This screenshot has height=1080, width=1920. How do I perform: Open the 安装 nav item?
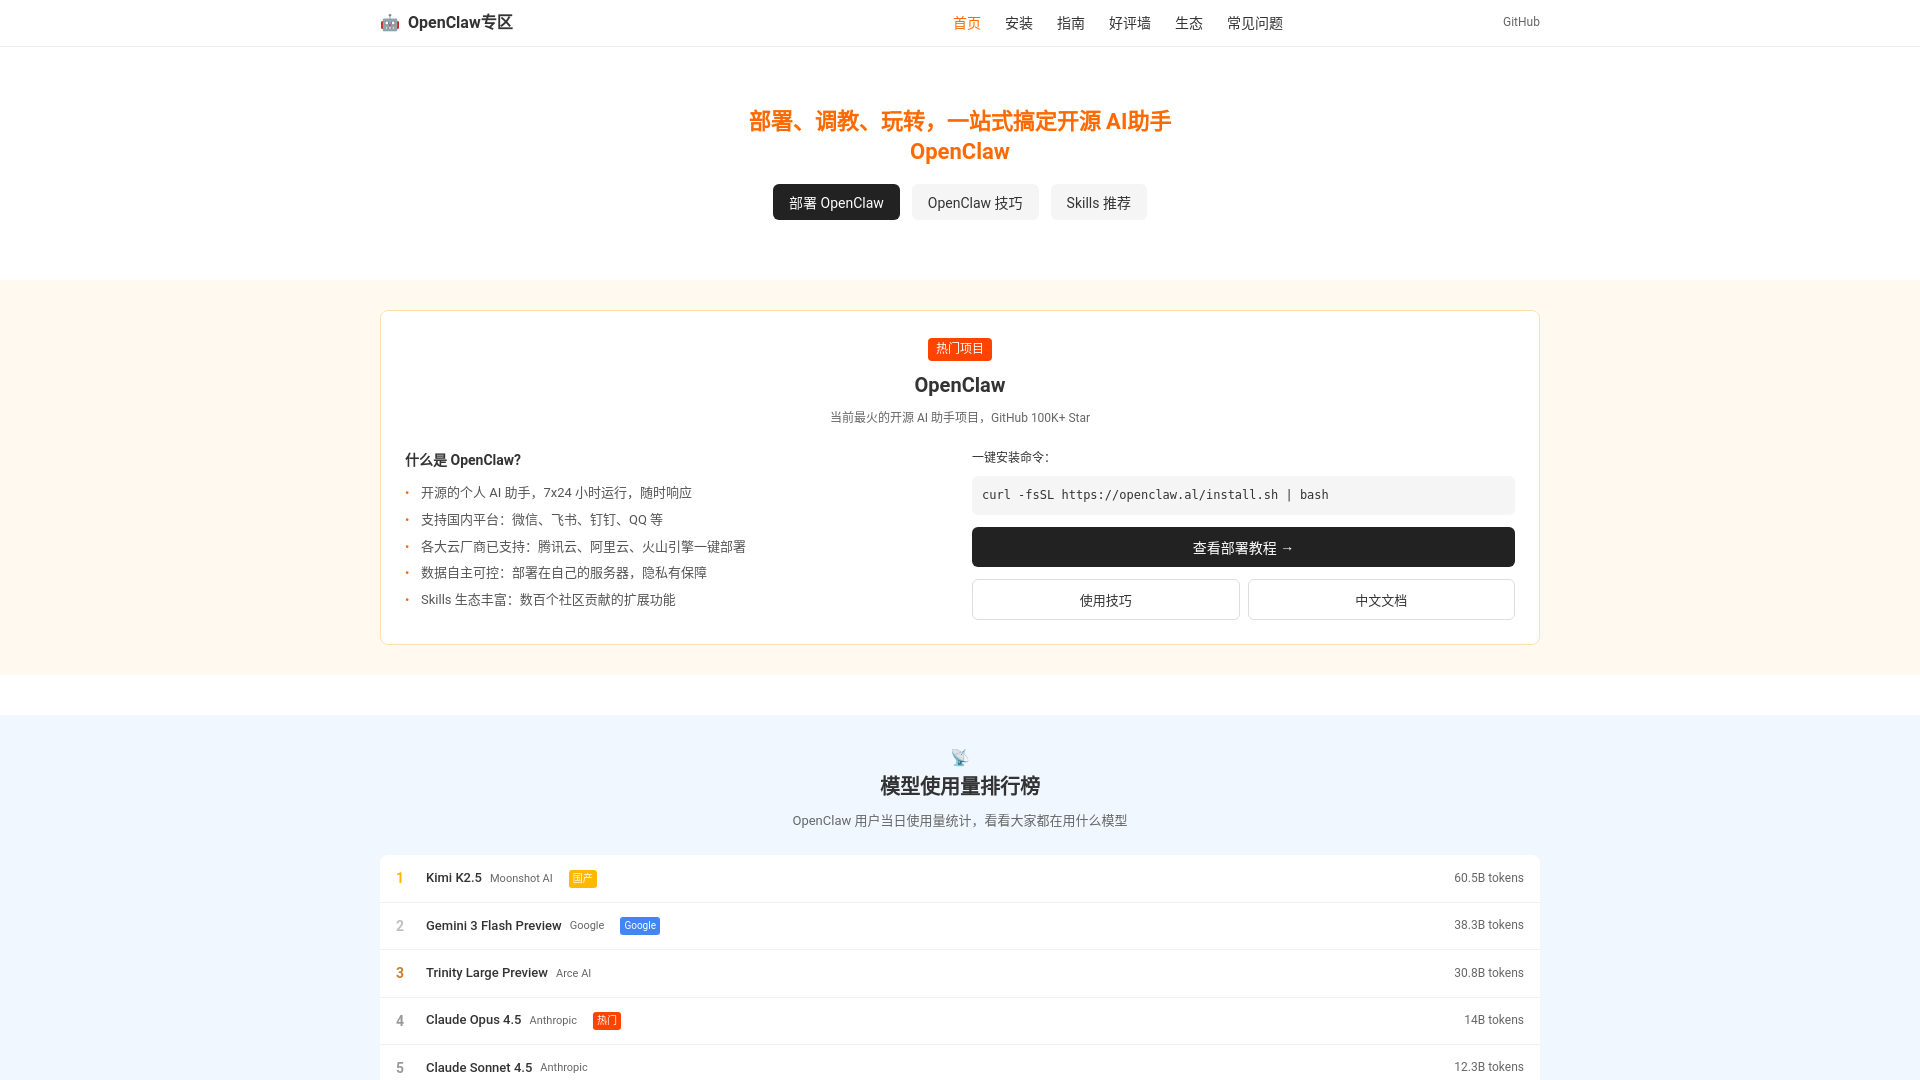(1019, 23)
